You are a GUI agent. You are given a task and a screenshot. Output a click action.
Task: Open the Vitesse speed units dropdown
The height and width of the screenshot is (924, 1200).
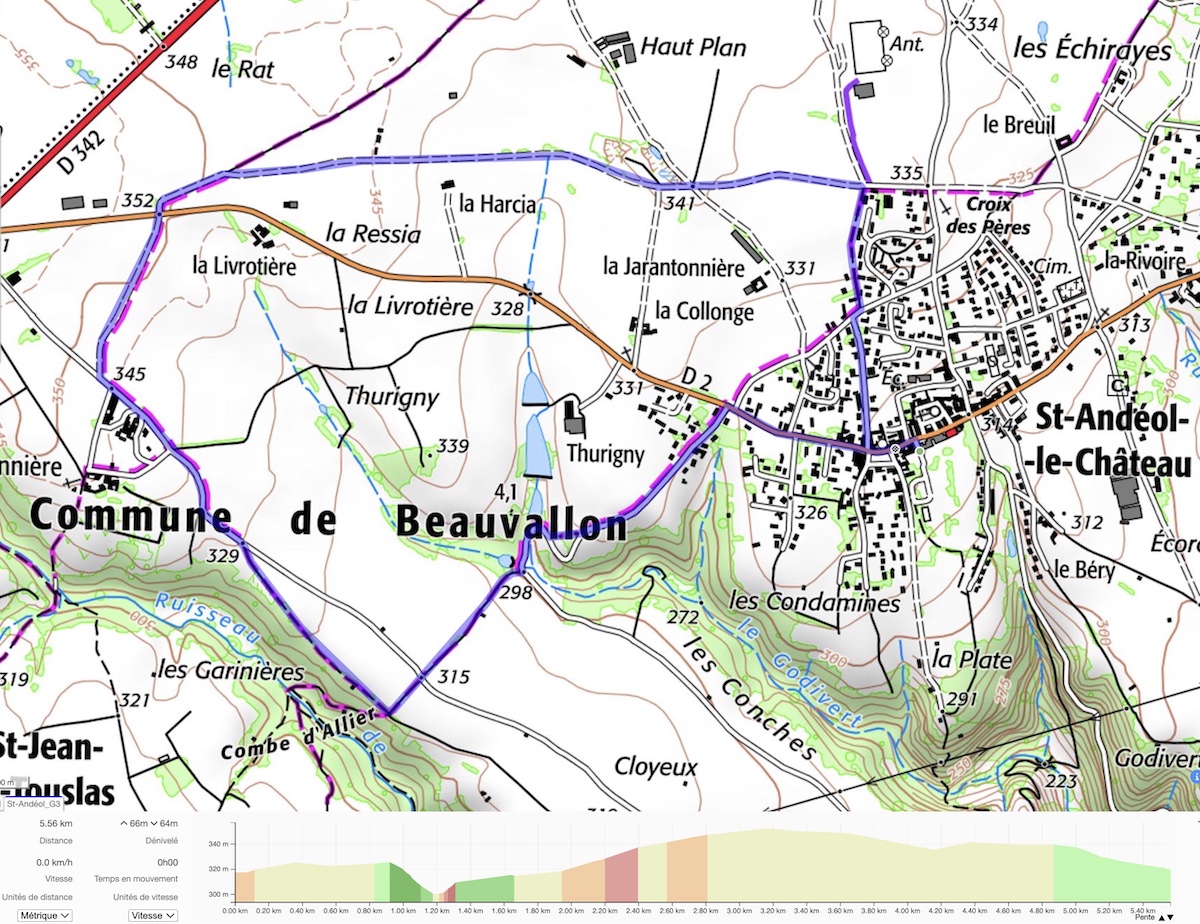click(153, 915)
